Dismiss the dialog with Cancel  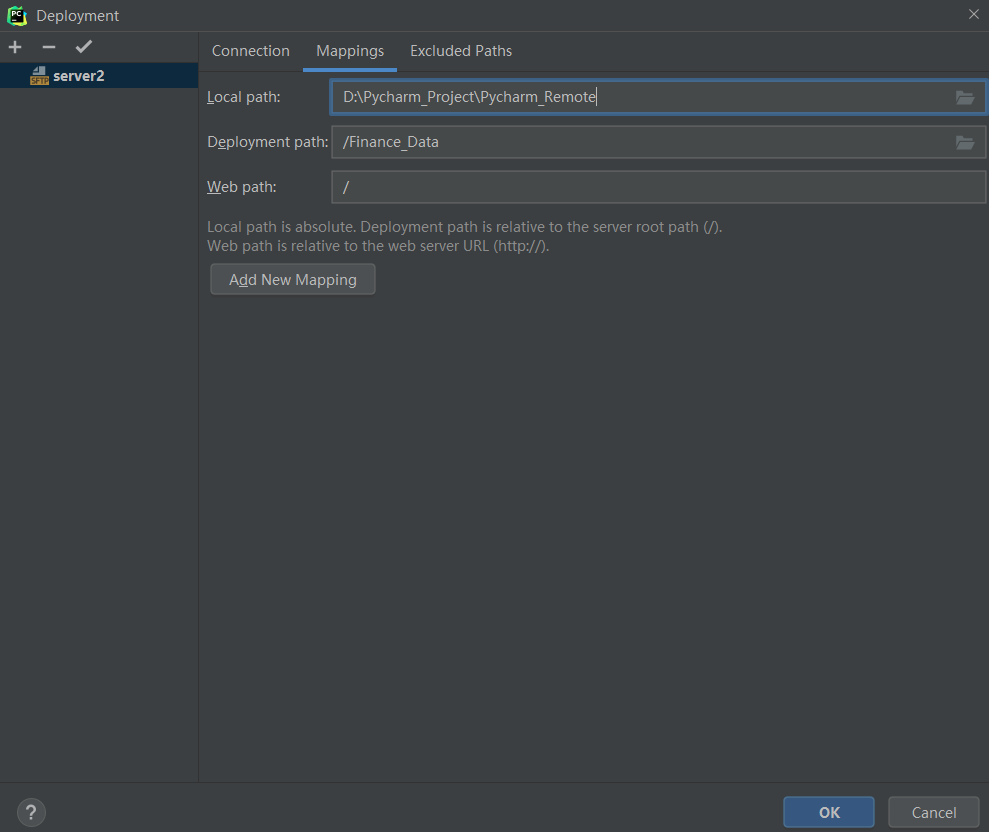[x=933, y=812]
